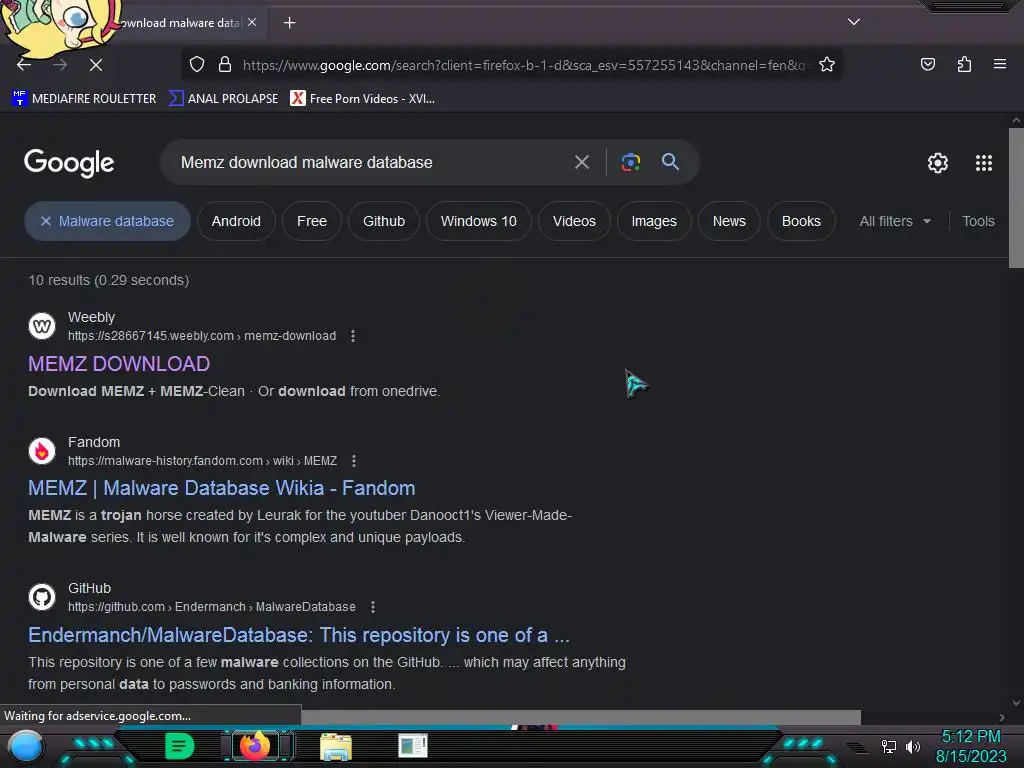
Task: Click the GitHub site favicon
Action: coord(42,596)
